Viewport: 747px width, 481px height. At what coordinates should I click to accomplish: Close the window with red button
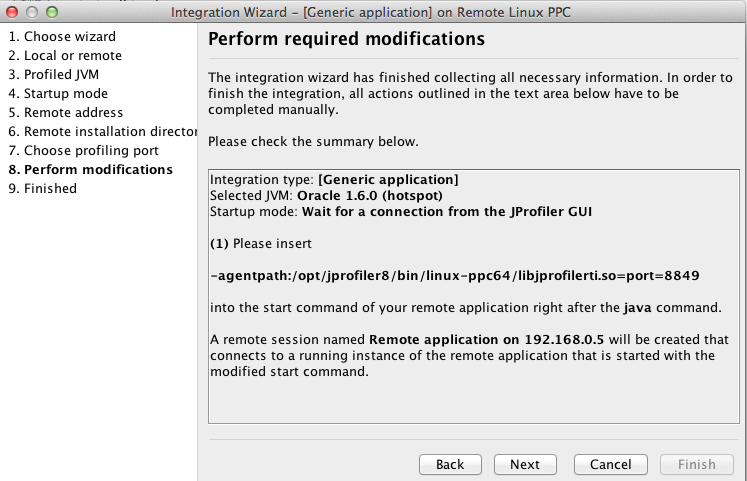point(12,12)
